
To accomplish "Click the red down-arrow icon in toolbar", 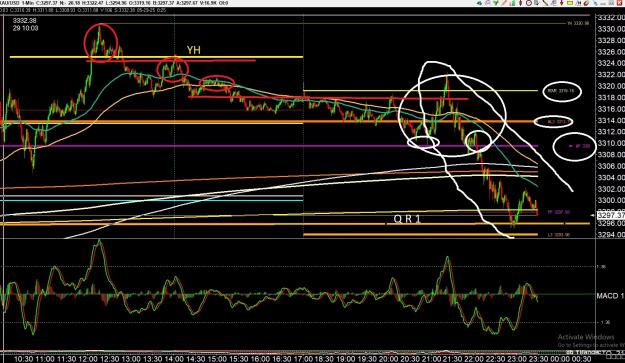I will click(562, 3).
